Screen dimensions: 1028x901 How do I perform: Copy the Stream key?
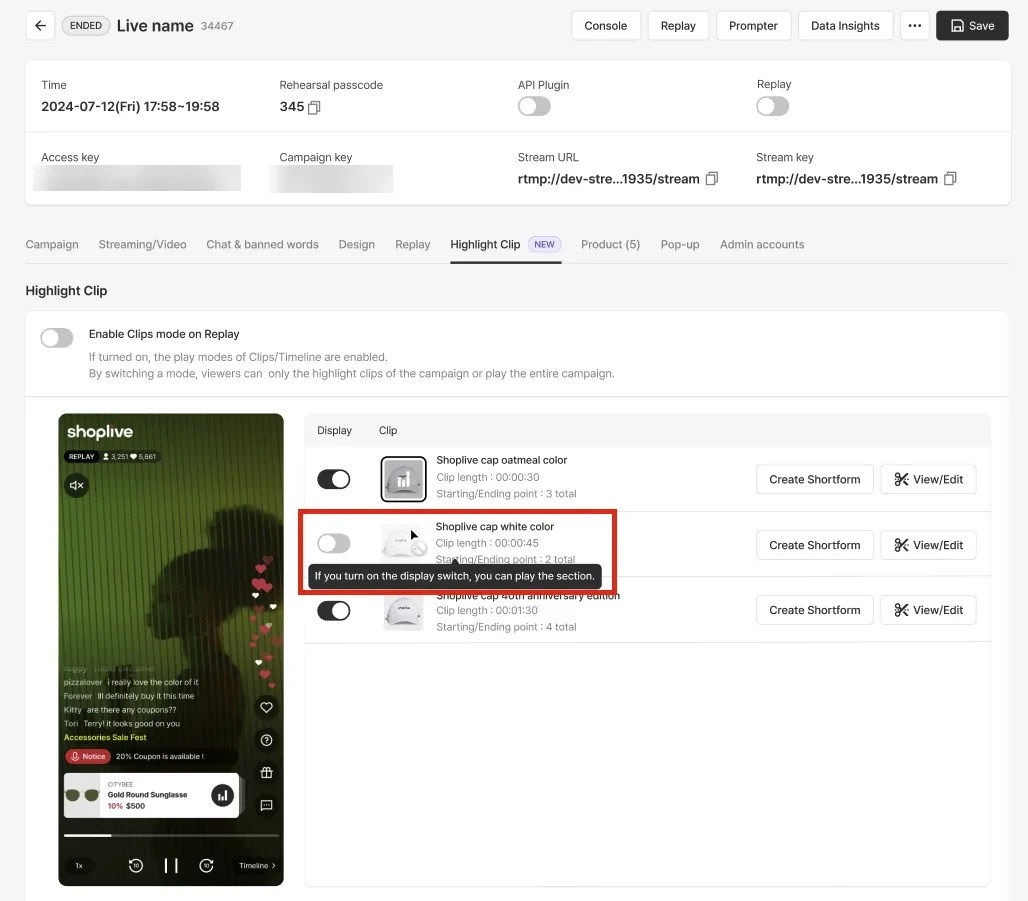tap(950, 178)
